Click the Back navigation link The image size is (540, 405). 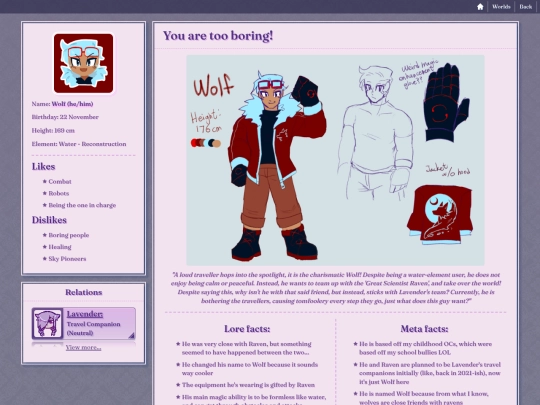coord(526,7)
